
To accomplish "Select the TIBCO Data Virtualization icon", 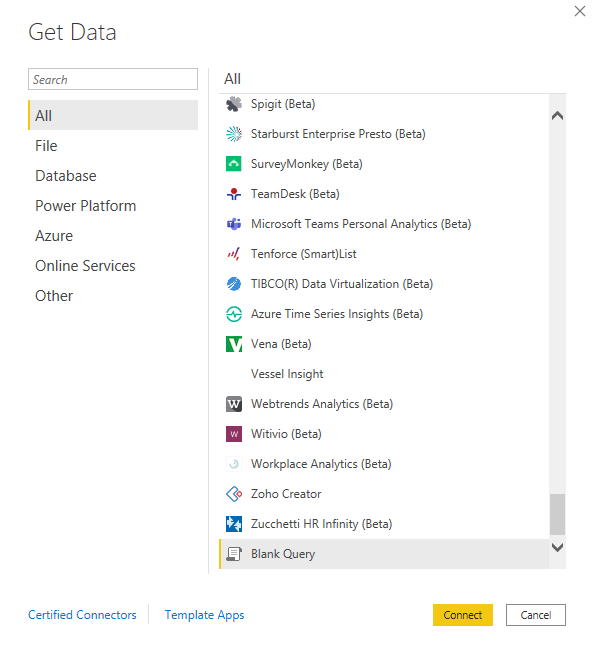I will [234, 284].
